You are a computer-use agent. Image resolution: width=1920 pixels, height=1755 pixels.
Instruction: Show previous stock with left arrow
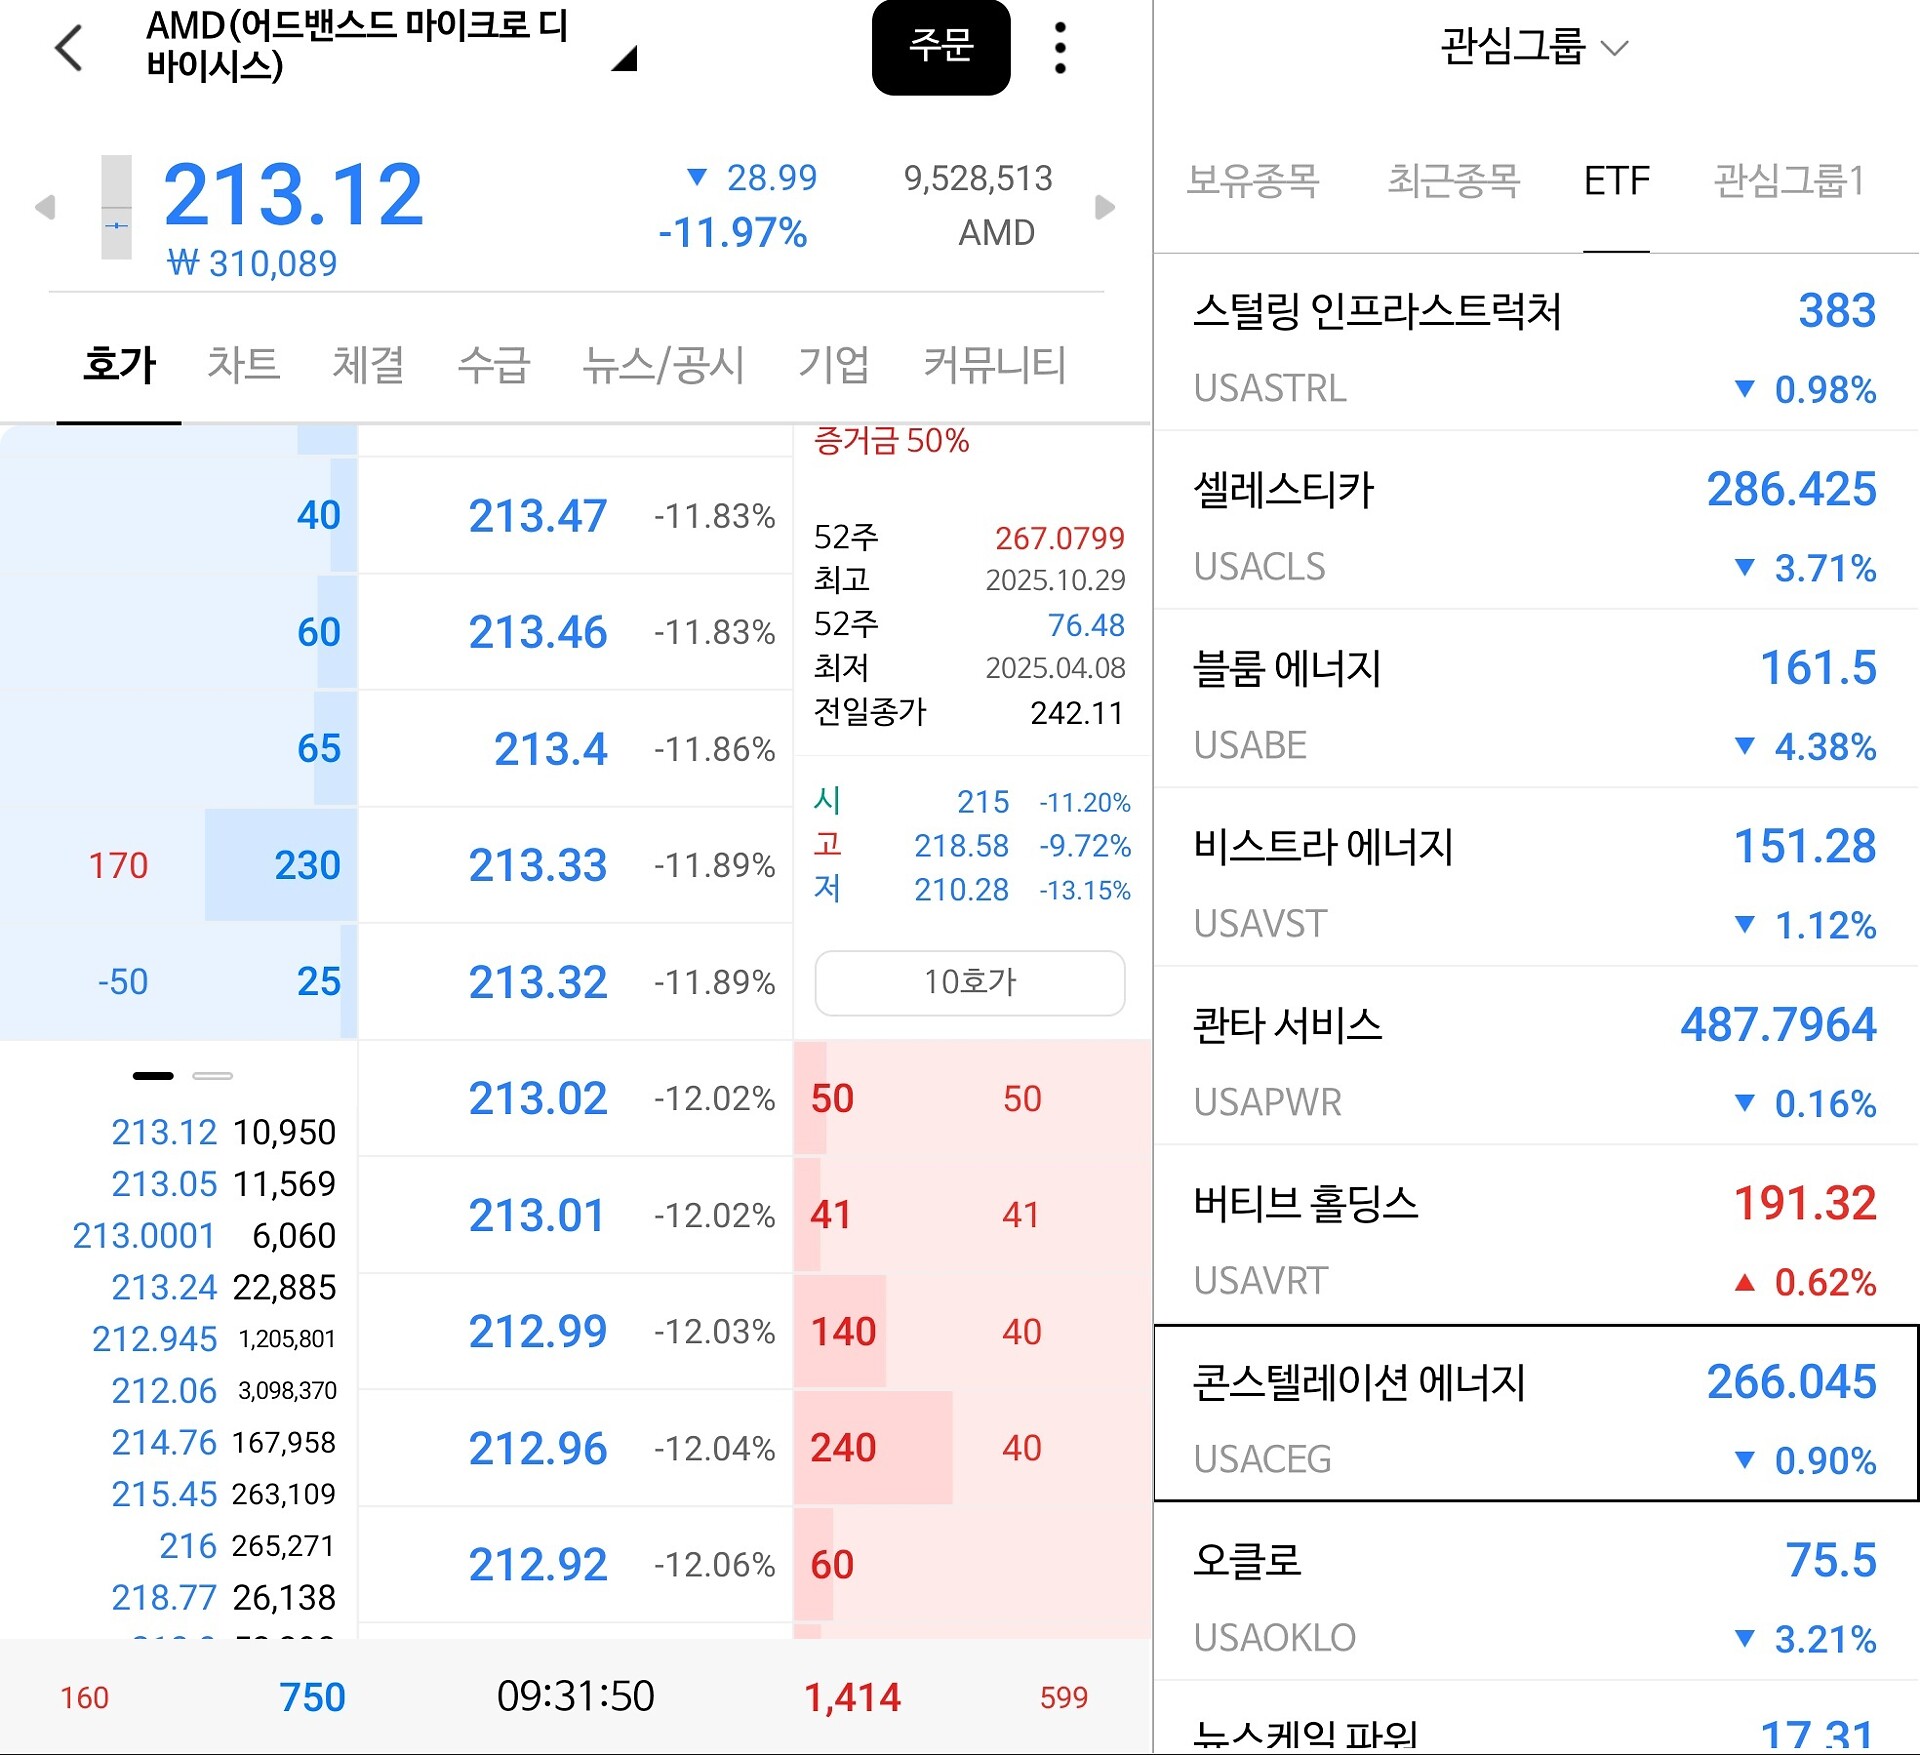click(44, 207)
